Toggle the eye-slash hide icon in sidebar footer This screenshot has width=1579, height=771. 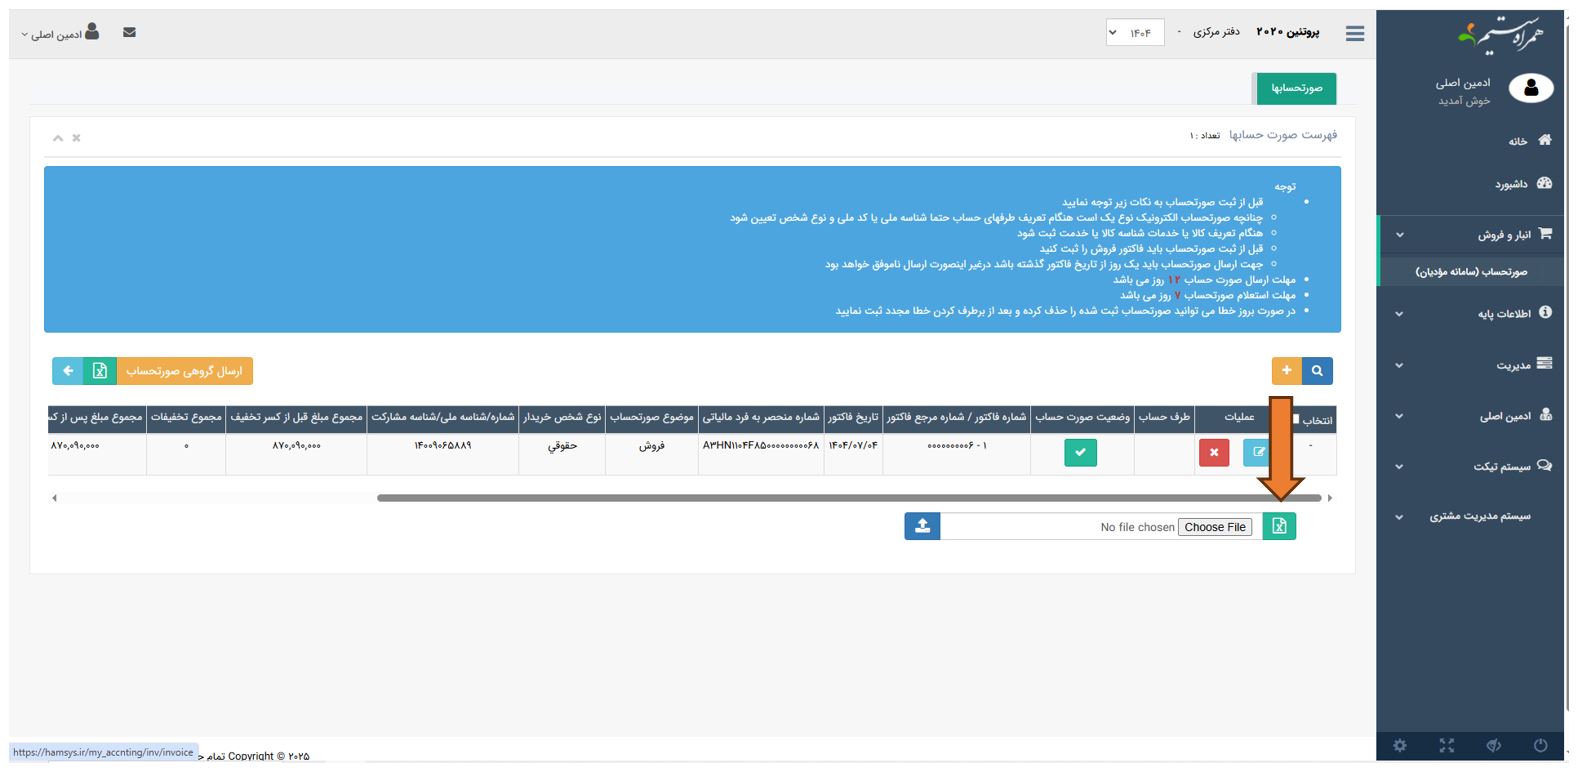coord(1493,746)
